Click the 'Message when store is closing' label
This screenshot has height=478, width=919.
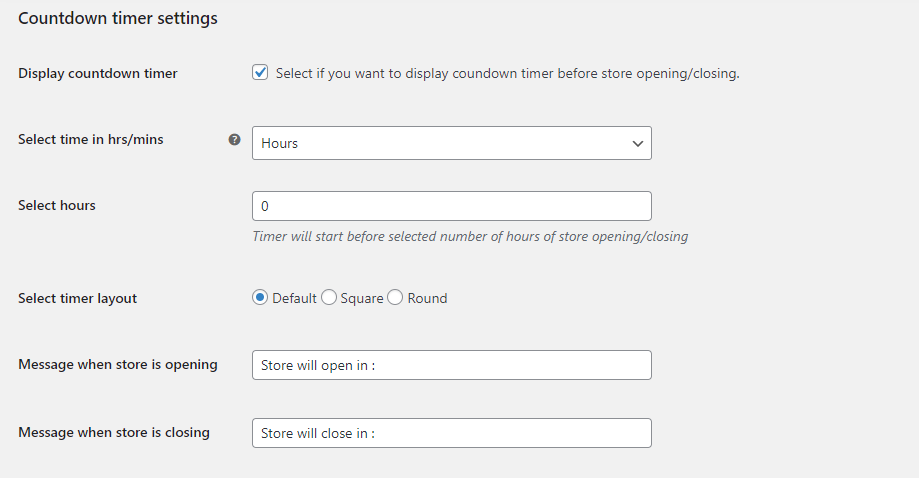pyautogui.click(x=114, y=433)
